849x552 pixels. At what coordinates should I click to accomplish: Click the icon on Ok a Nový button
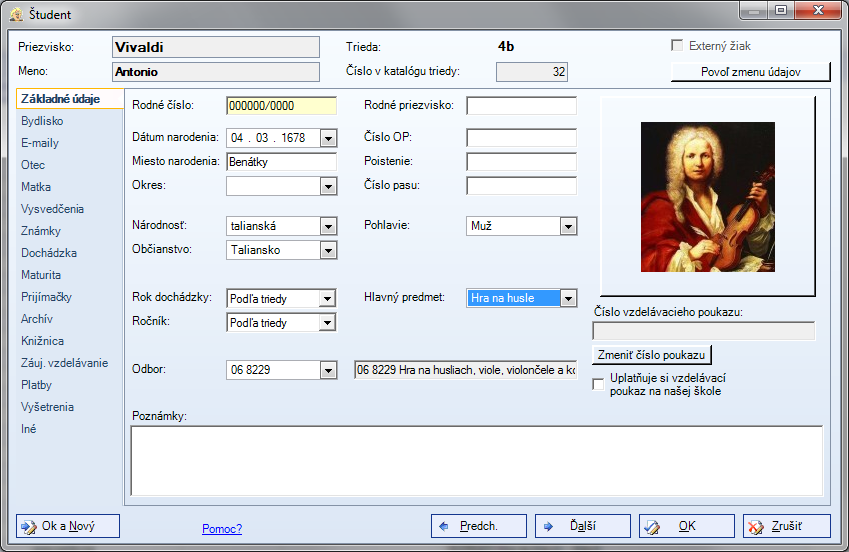coord(28,527)
